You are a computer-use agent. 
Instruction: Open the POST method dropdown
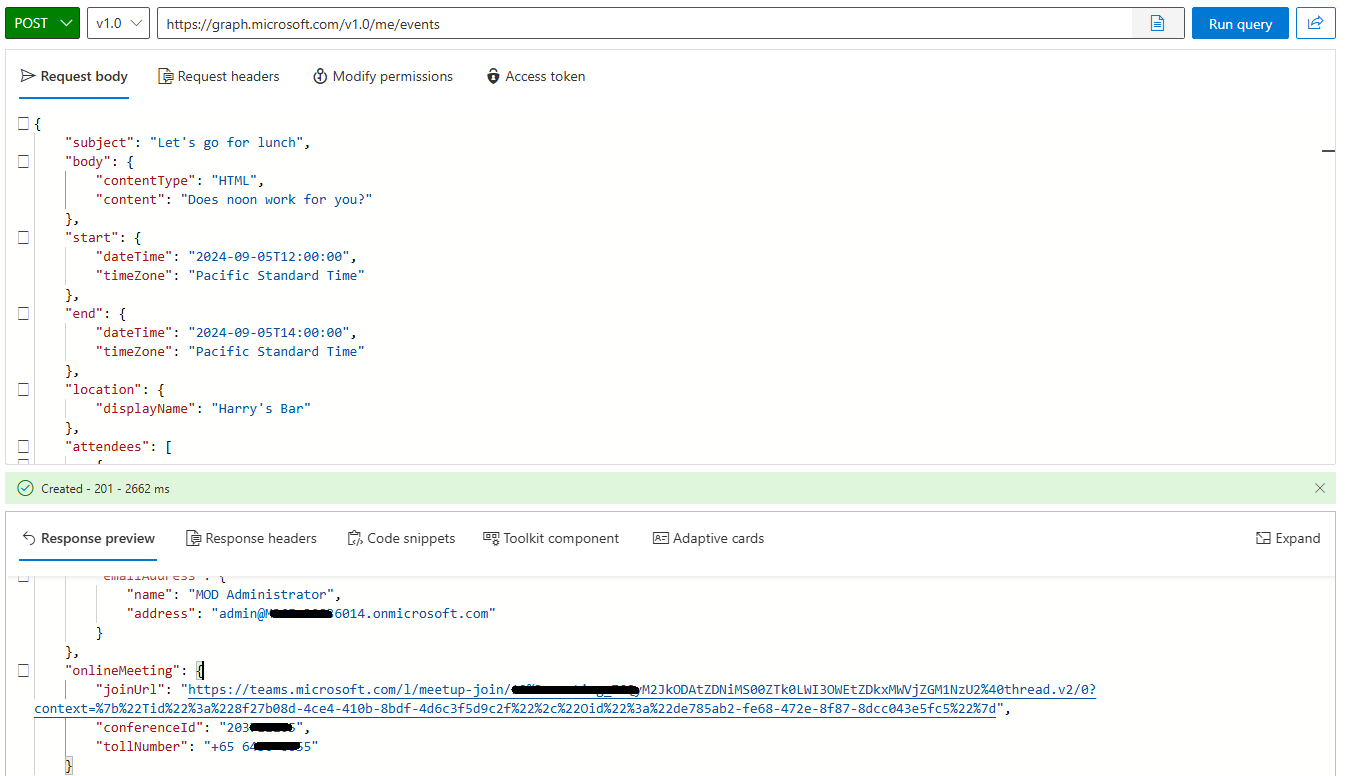pos(42,22)
